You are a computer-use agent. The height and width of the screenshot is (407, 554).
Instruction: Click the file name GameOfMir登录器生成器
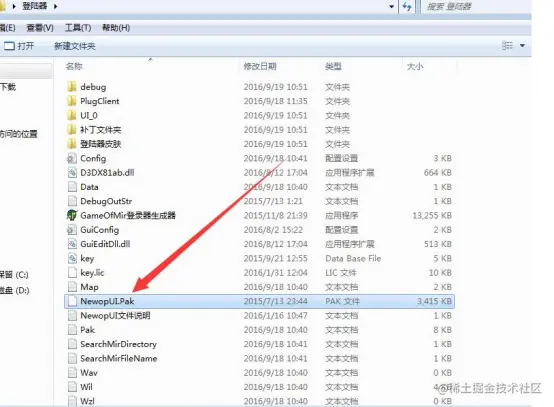click(128, 216)
